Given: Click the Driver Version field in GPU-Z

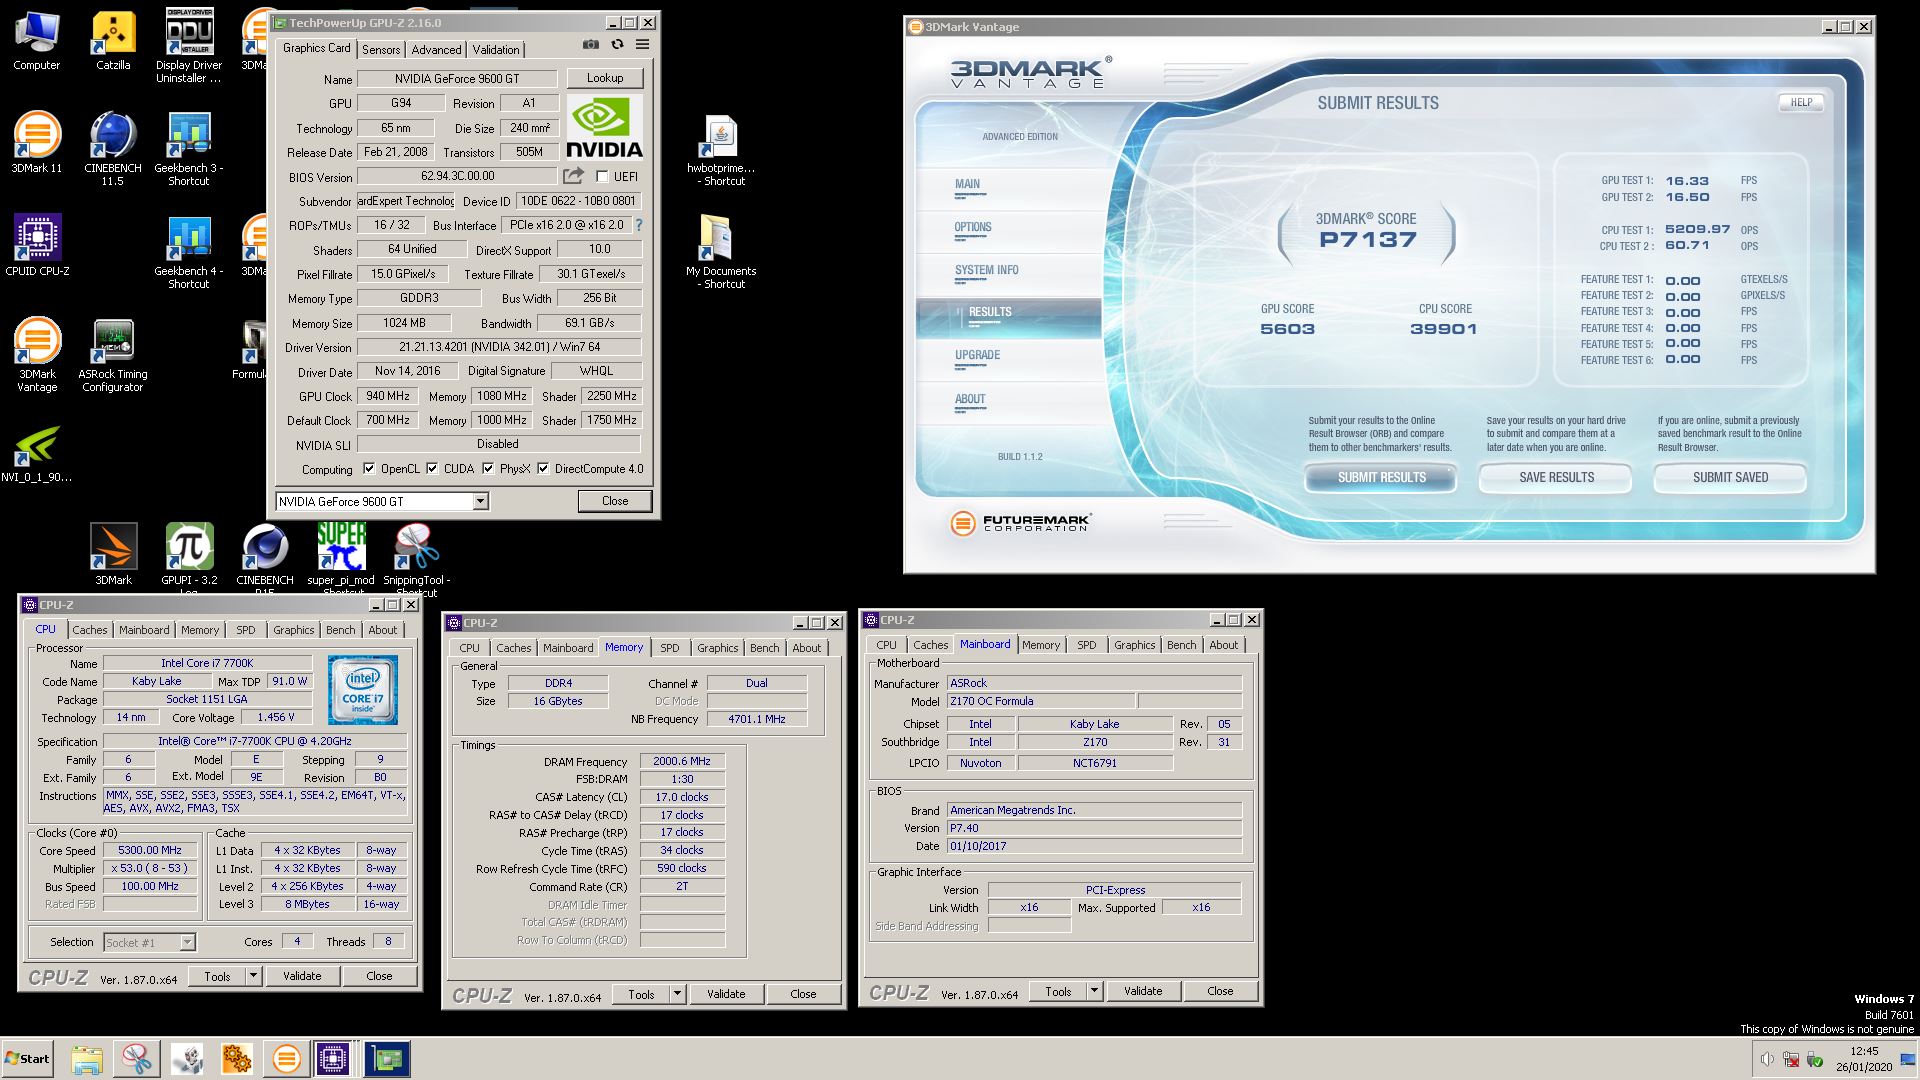Looking at the screenshot, I should click(499, 347).
